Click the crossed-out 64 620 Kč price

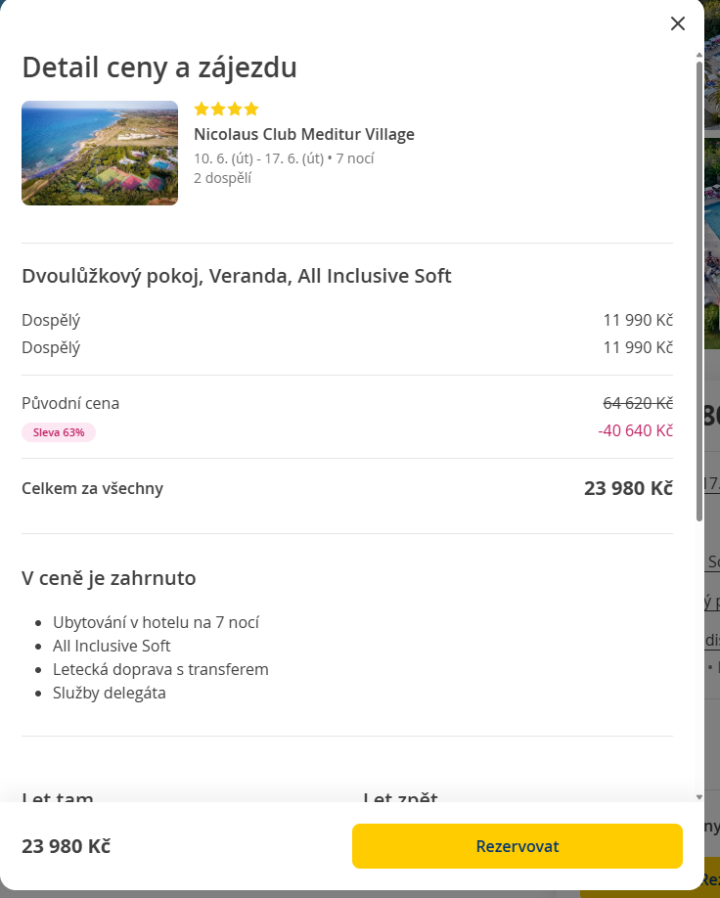637,403
